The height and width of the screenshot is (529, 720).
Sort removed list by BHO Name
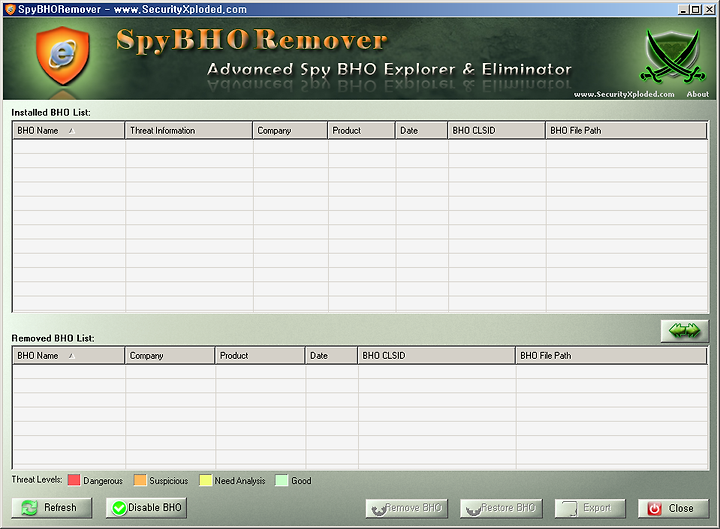pyautogui.click(x=69, y=355)
